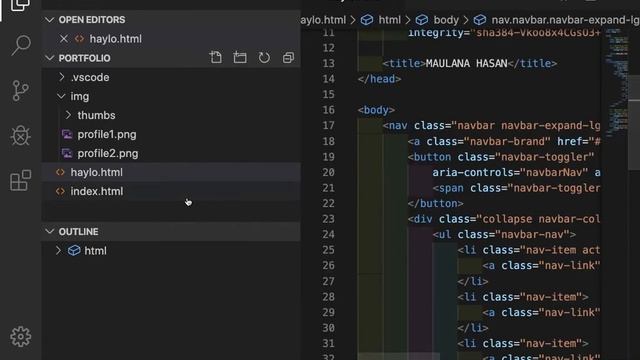This screenshot has height=360, width=640.
Task: Click the code minimap overview
Action: point(616,82)
